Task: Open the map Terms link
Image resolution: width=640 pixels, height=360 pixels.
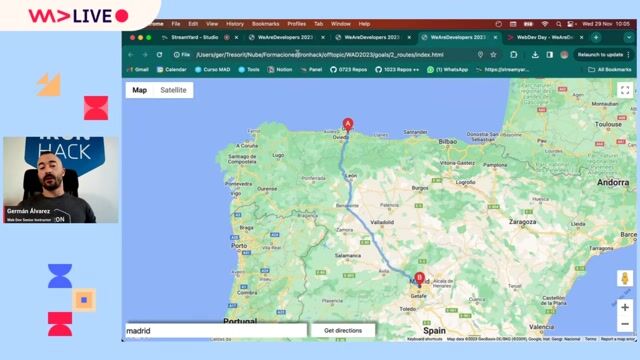Action: coord(590,339)
